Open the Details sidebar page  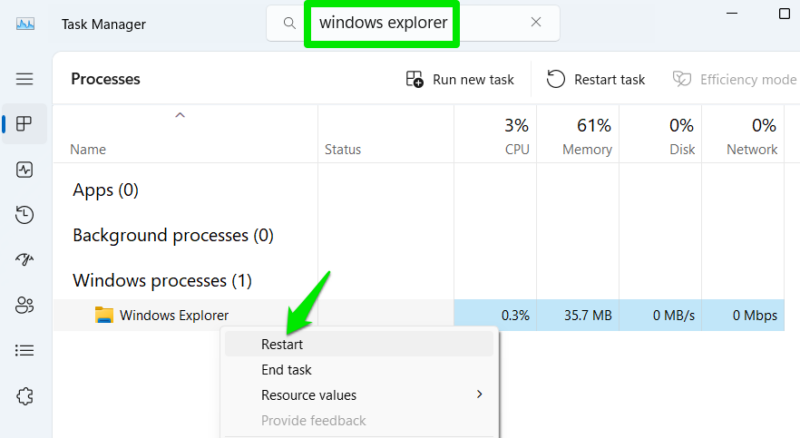(24, 351)
